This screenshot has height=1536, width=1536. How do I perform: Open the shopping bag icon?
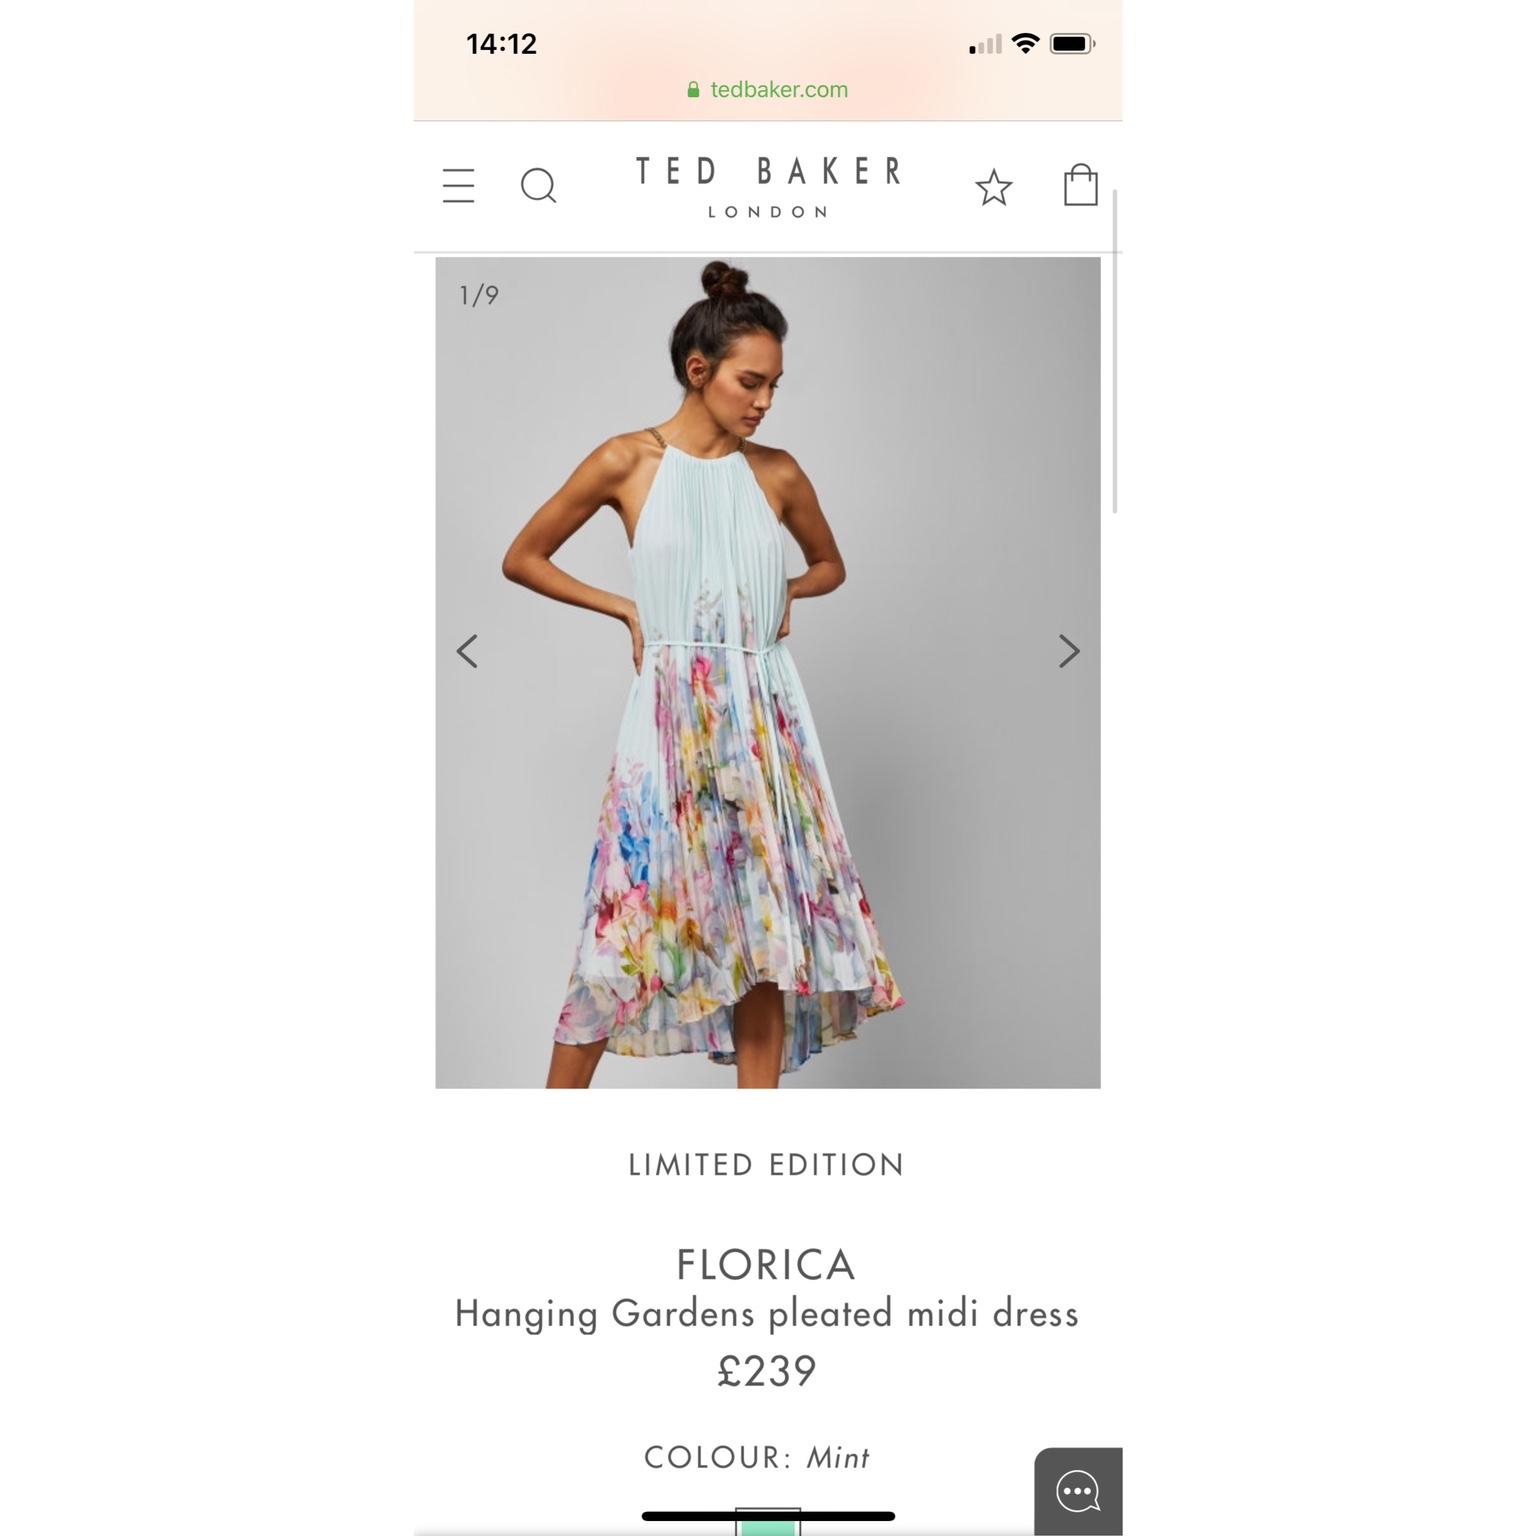(1080, 185)
